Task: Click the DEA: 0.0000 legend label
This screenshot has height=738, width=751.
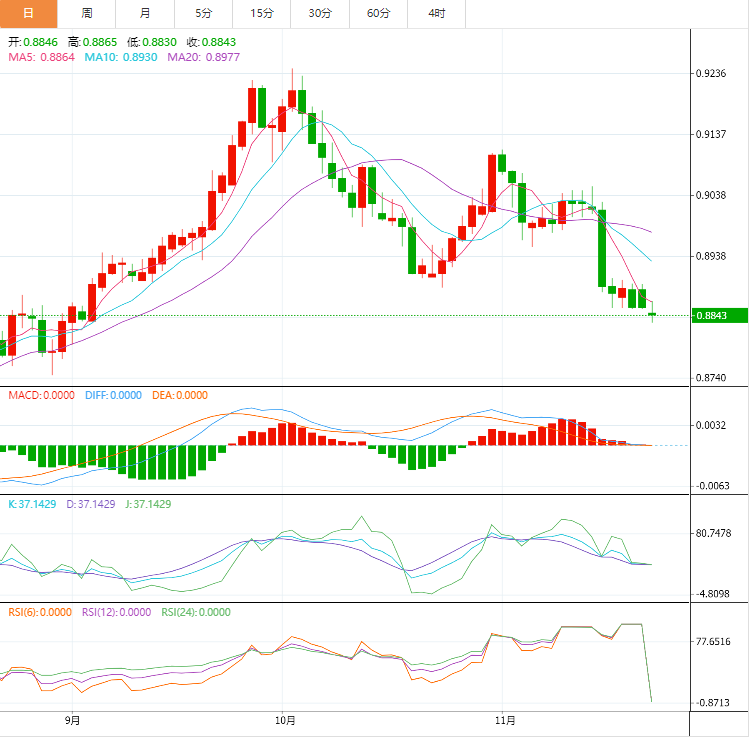Action: (x=180, y=395)
